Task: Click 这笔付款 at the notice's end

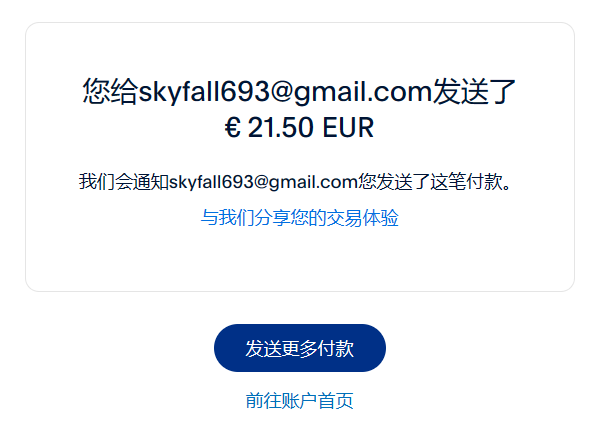Action: point(466,182)
